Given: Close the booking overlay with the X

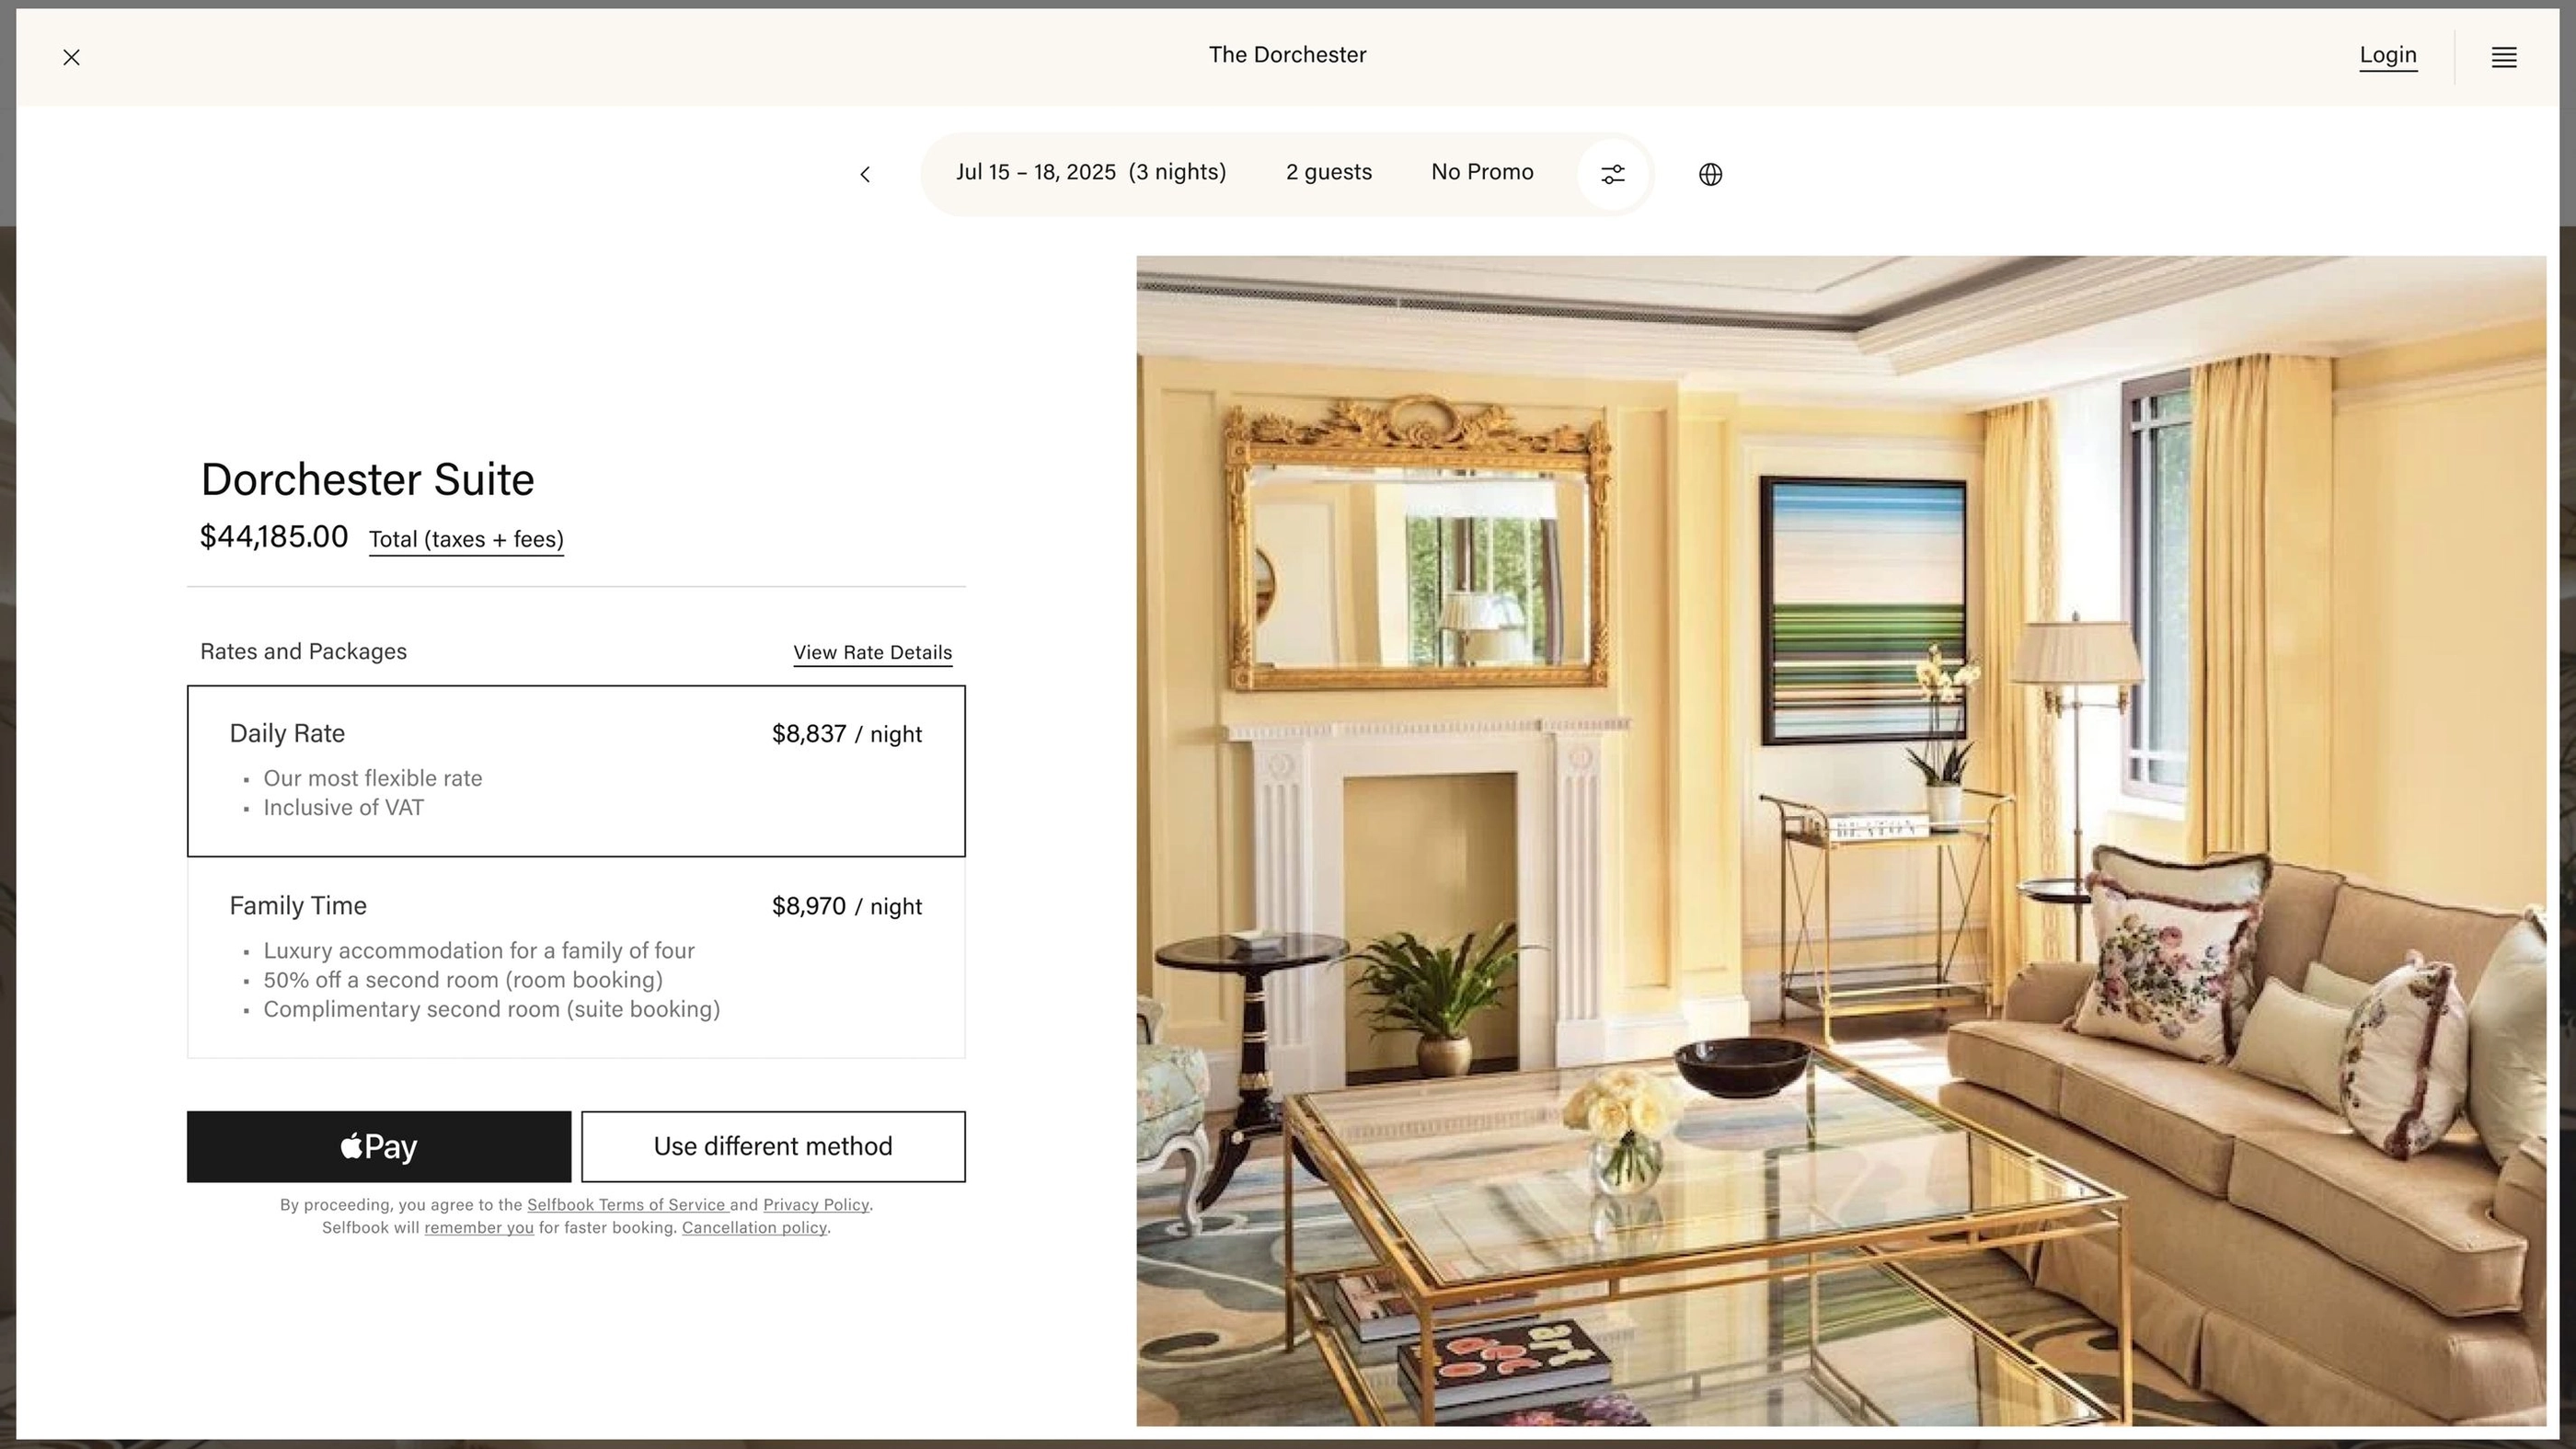Looking at the screenshot, I should [x=71, y=57].
